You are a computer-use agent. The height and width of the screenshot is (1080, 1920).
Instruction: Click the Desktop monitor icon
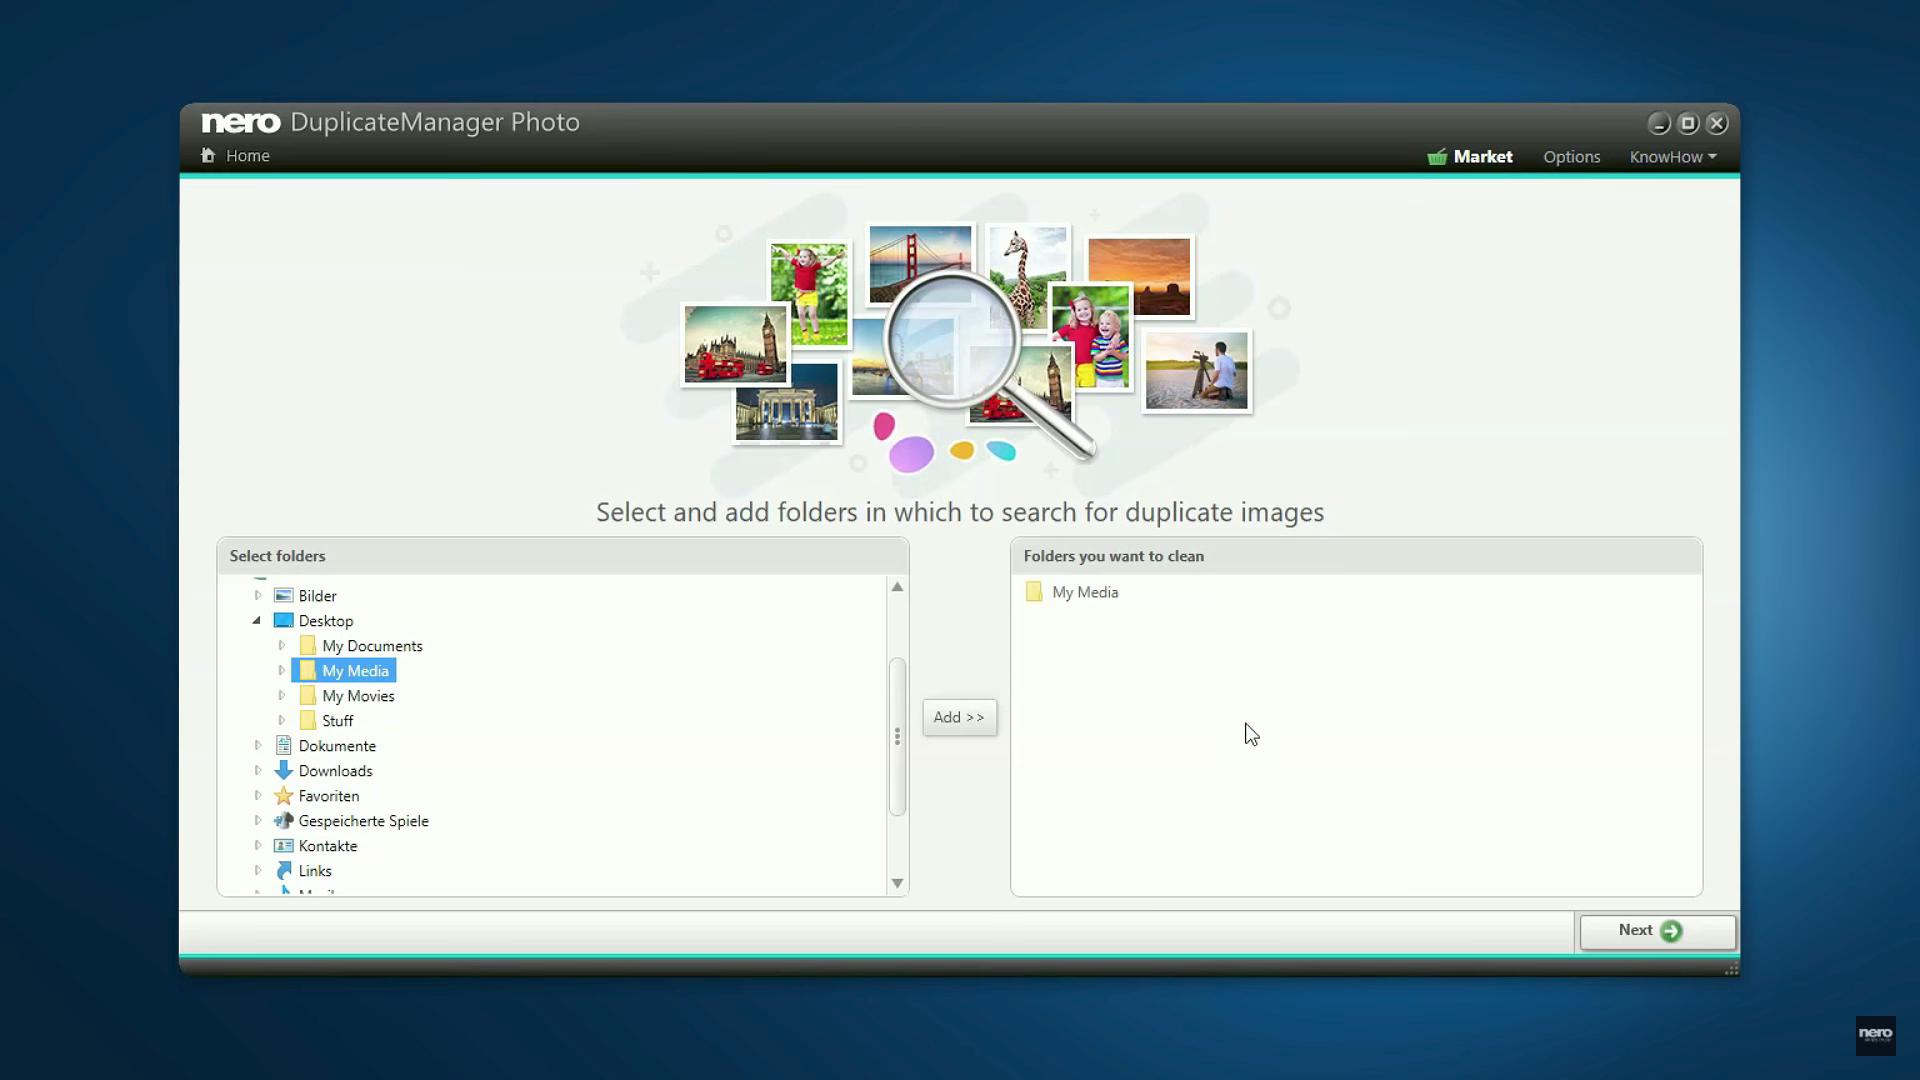[x=284, y=620]
